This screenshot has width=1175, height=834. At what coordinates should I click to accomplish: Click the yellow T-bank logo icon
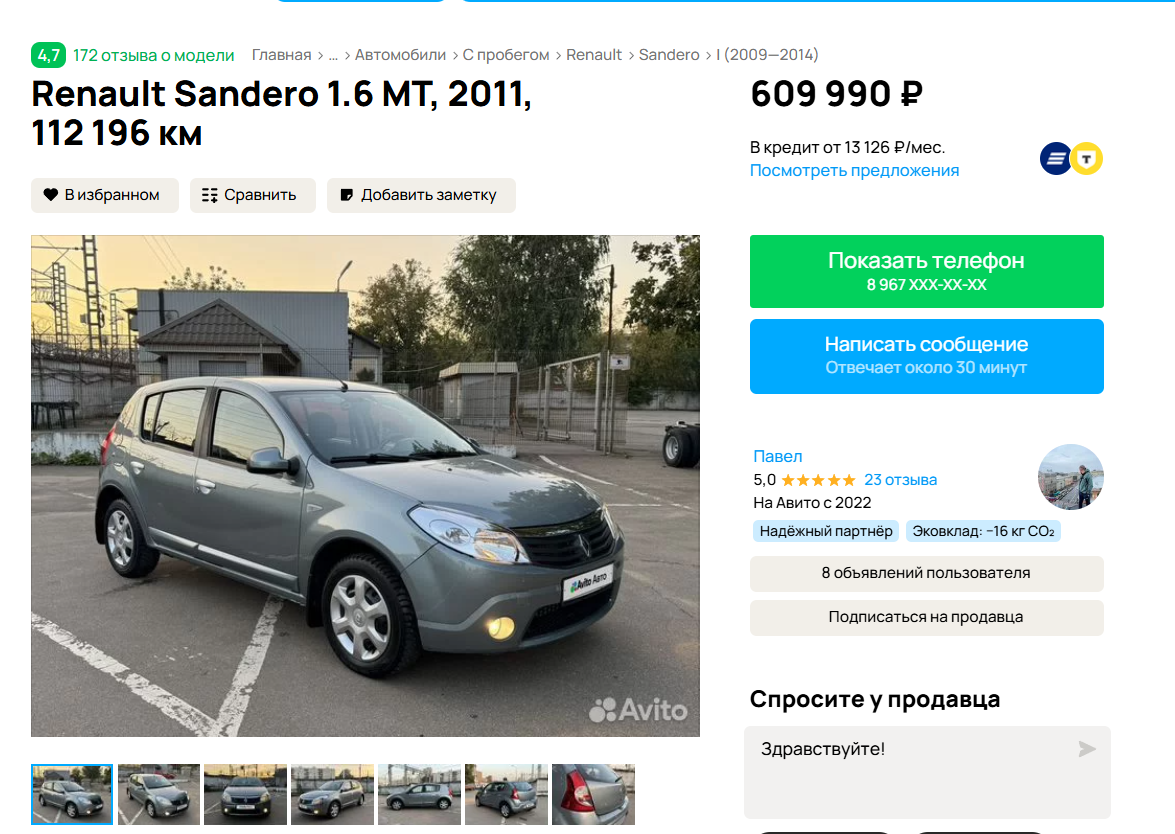[x=1087, y=158]
